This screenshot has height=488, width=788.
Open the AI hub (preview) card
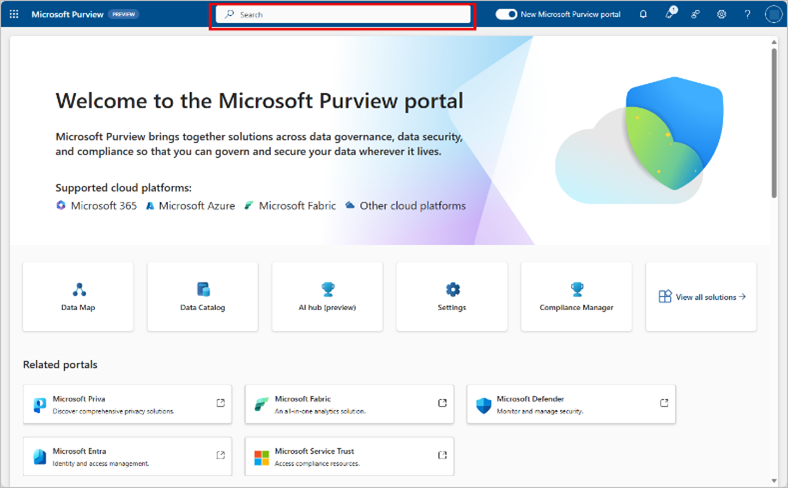pos(327,297)
